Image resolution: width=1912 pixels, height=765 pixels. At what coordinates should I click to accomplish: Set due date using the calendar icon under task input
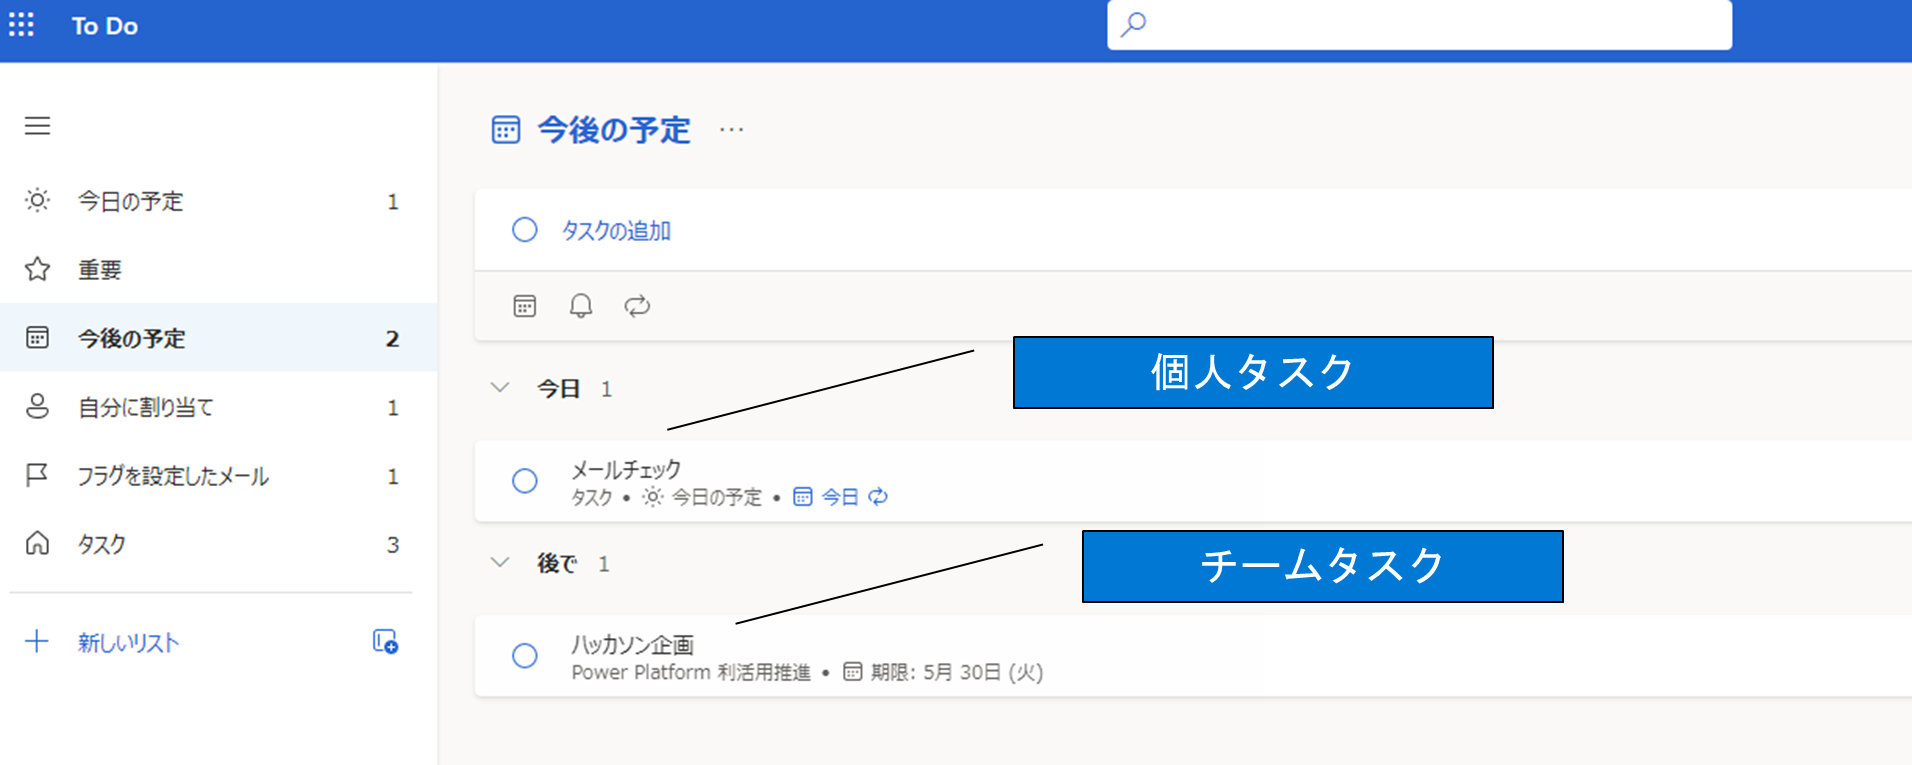pos(525,306)
